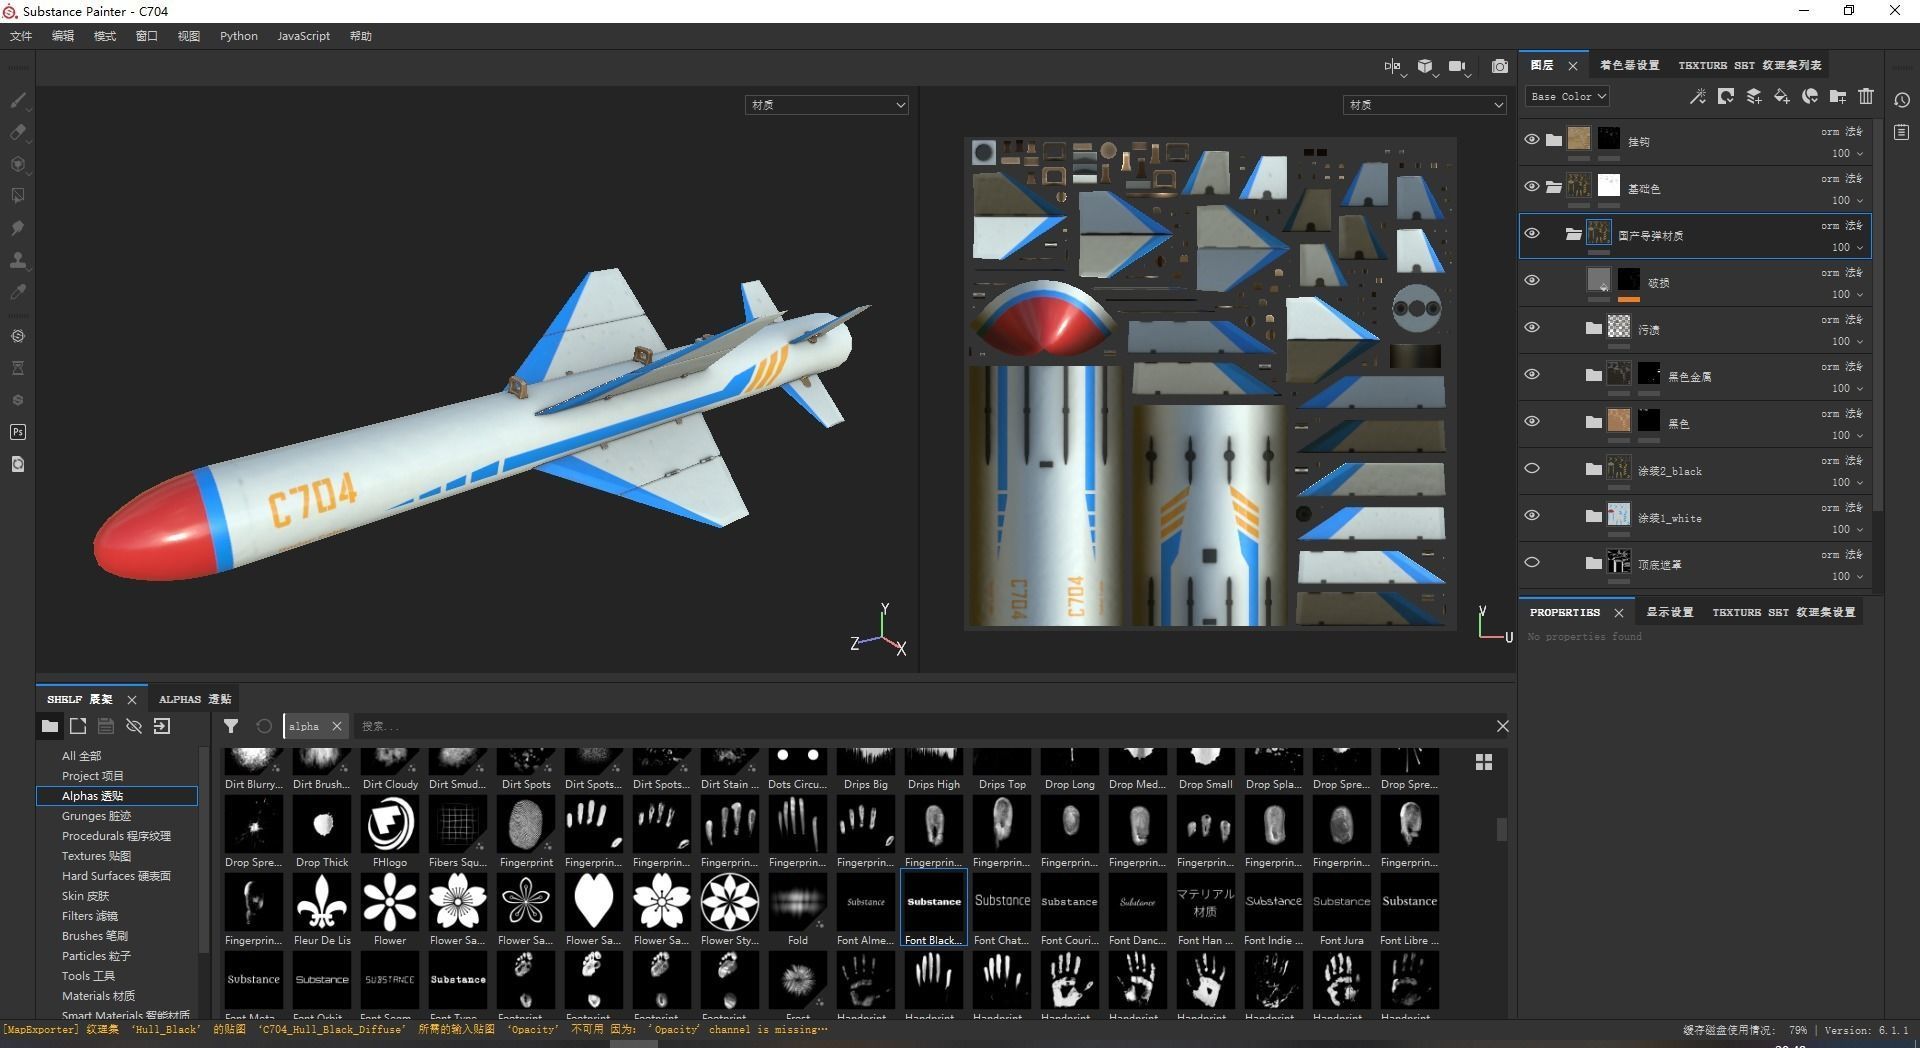
Task: Open the 2D viewport 材质 mode dropdown
Action: click(1424, 105)
